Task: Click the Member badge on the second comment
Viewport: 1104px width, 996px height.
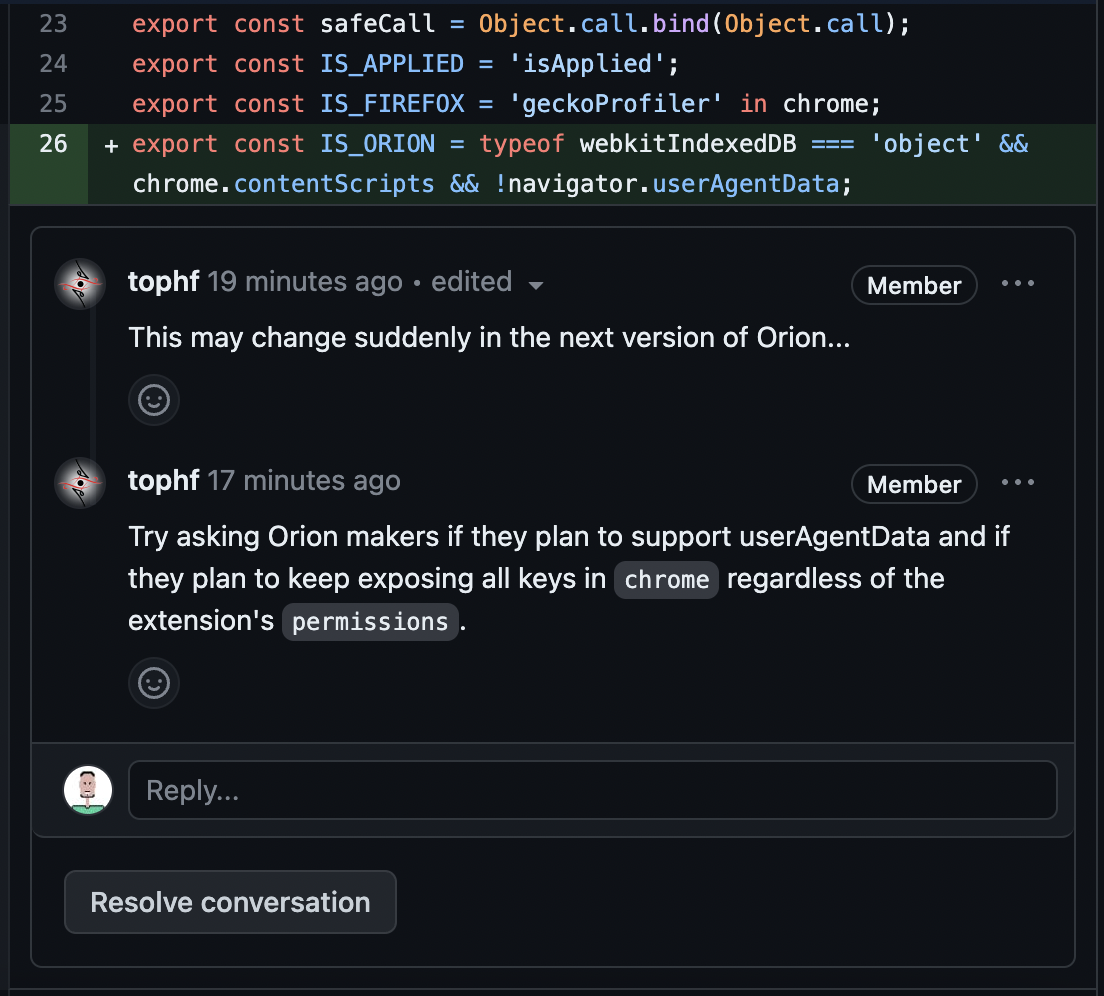Action: (913, 484)
